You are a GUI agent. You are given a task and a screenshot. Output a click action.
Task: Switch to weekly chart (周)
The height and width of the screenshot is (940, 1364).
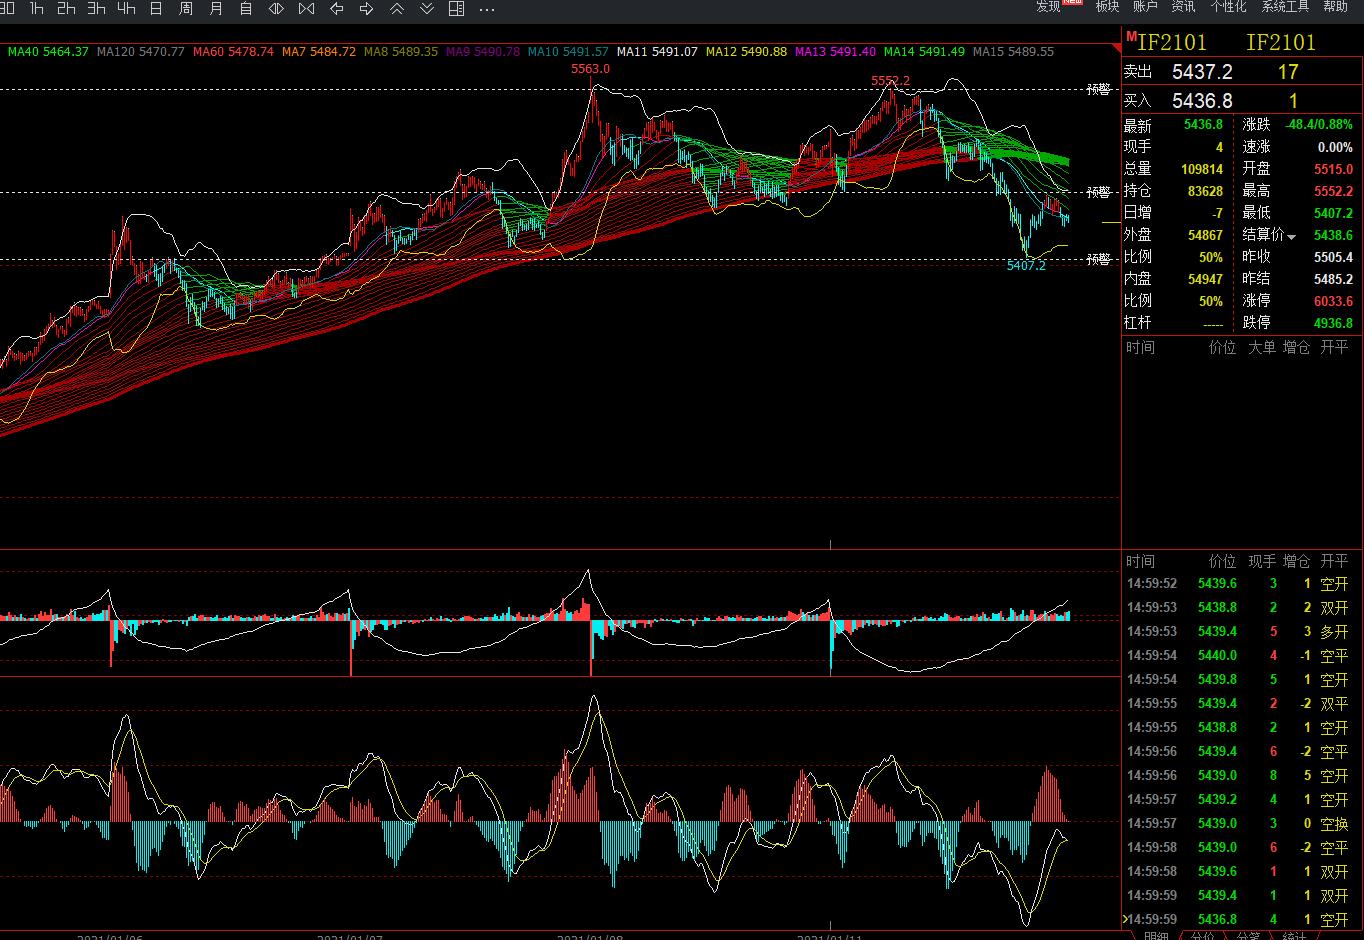(186, 8)
